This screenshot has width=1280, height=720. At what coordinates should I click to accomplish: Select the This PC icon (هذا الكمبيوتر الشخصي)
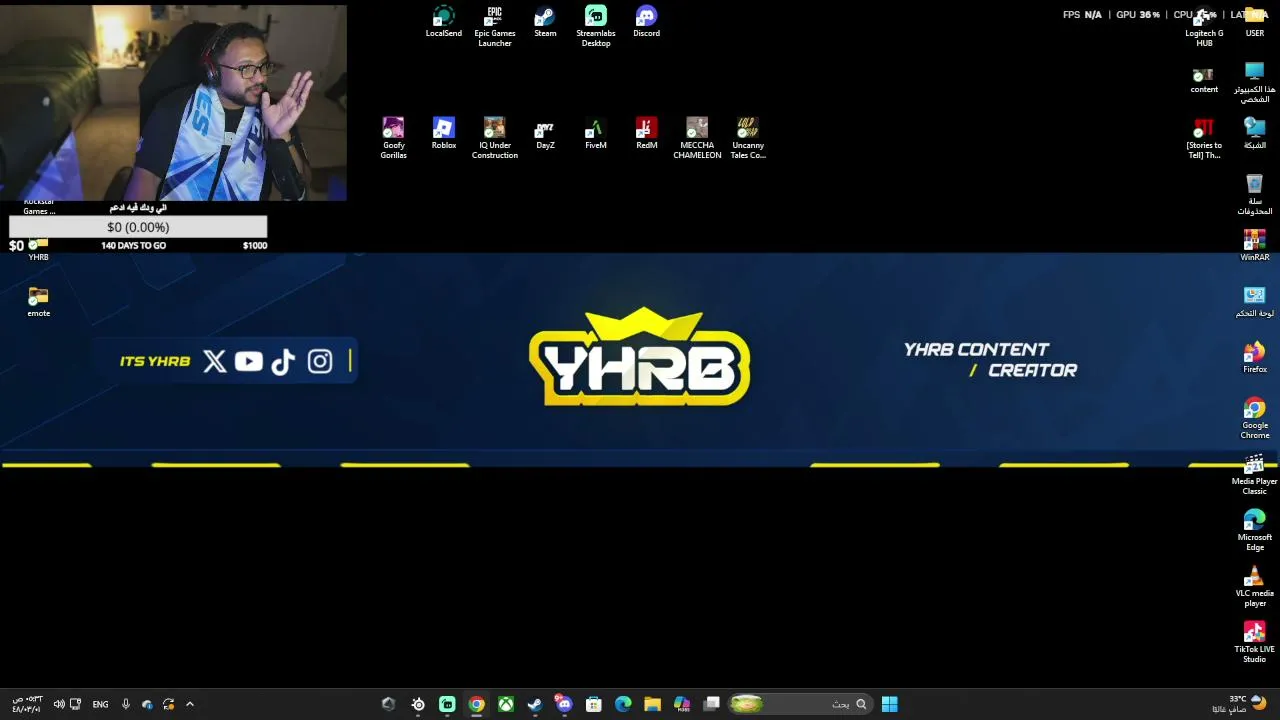click(x=1255, y=83)
